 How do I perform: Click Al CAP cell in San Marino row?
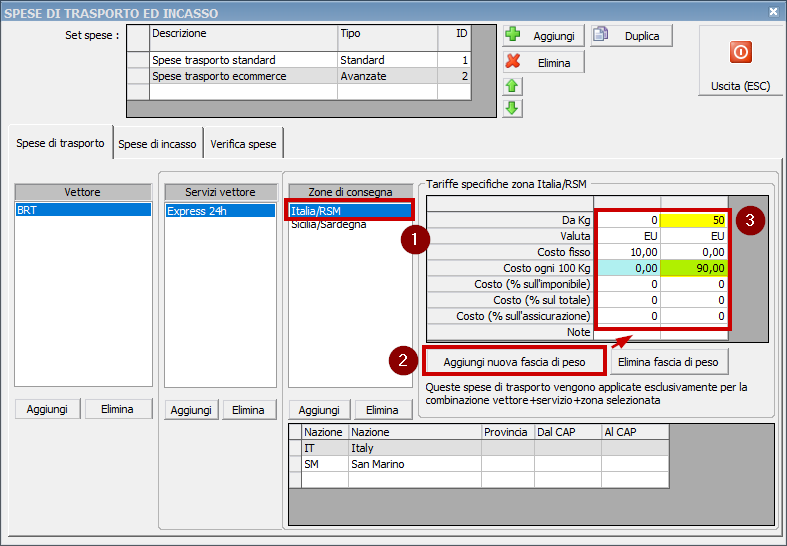[635, 464]
